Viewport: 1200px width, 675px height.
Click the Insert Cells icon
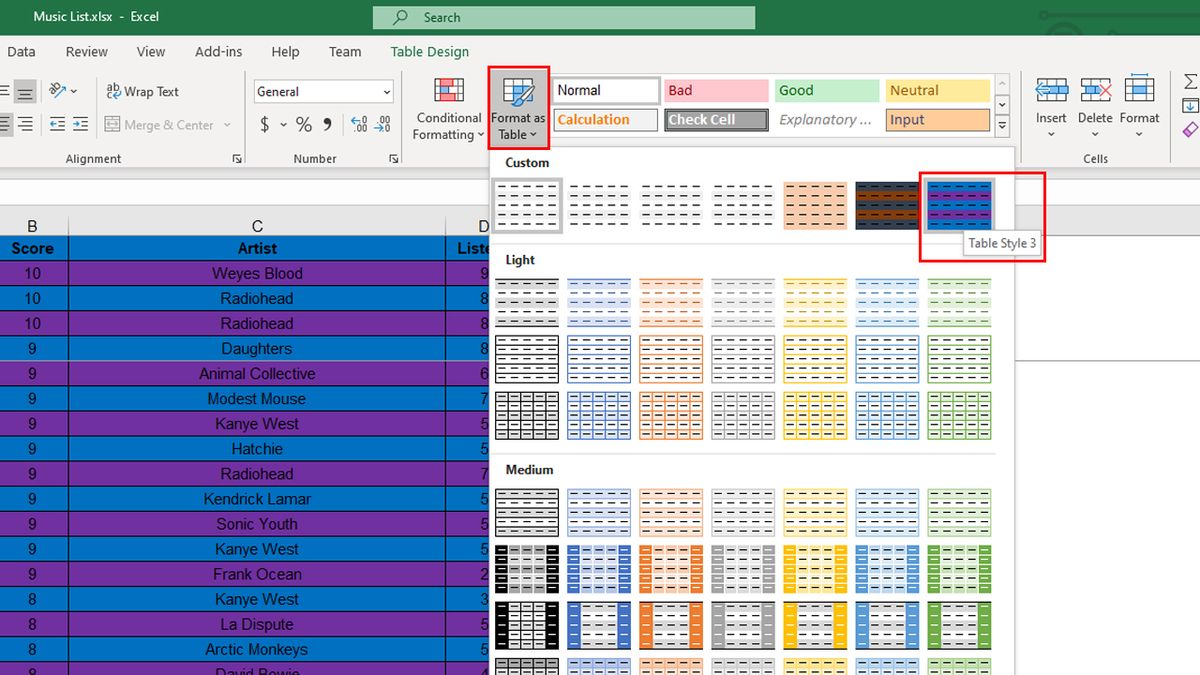(1051, 89)
